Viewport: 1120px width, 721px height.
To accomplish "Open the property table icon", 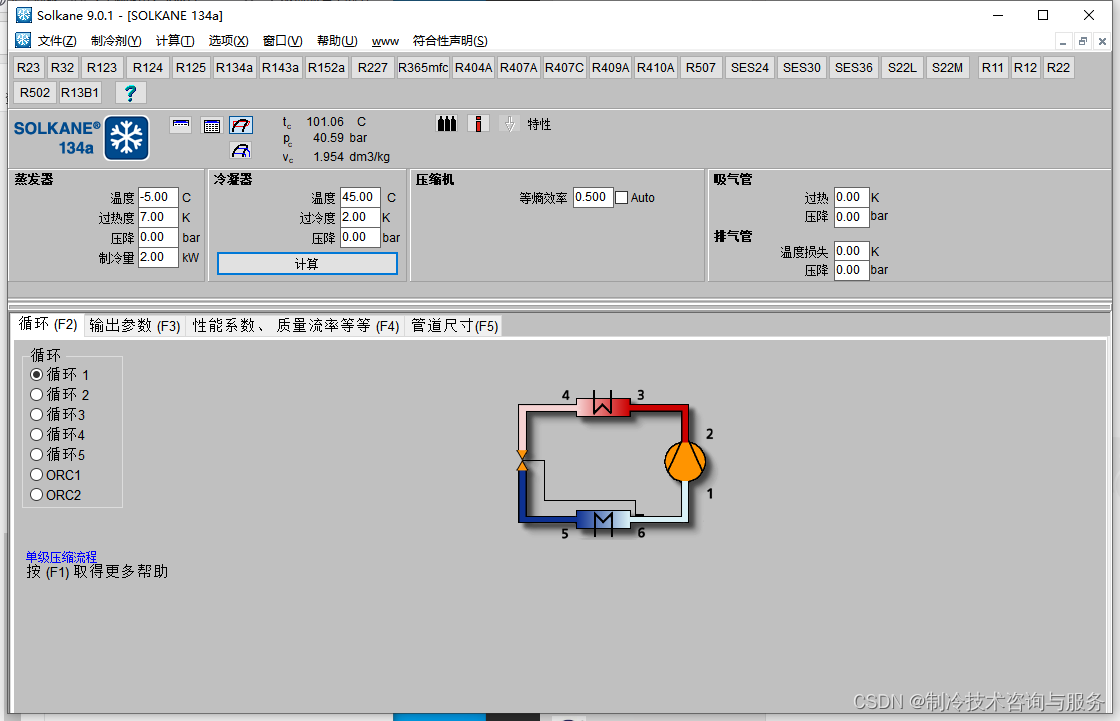I will coord(211,126).
